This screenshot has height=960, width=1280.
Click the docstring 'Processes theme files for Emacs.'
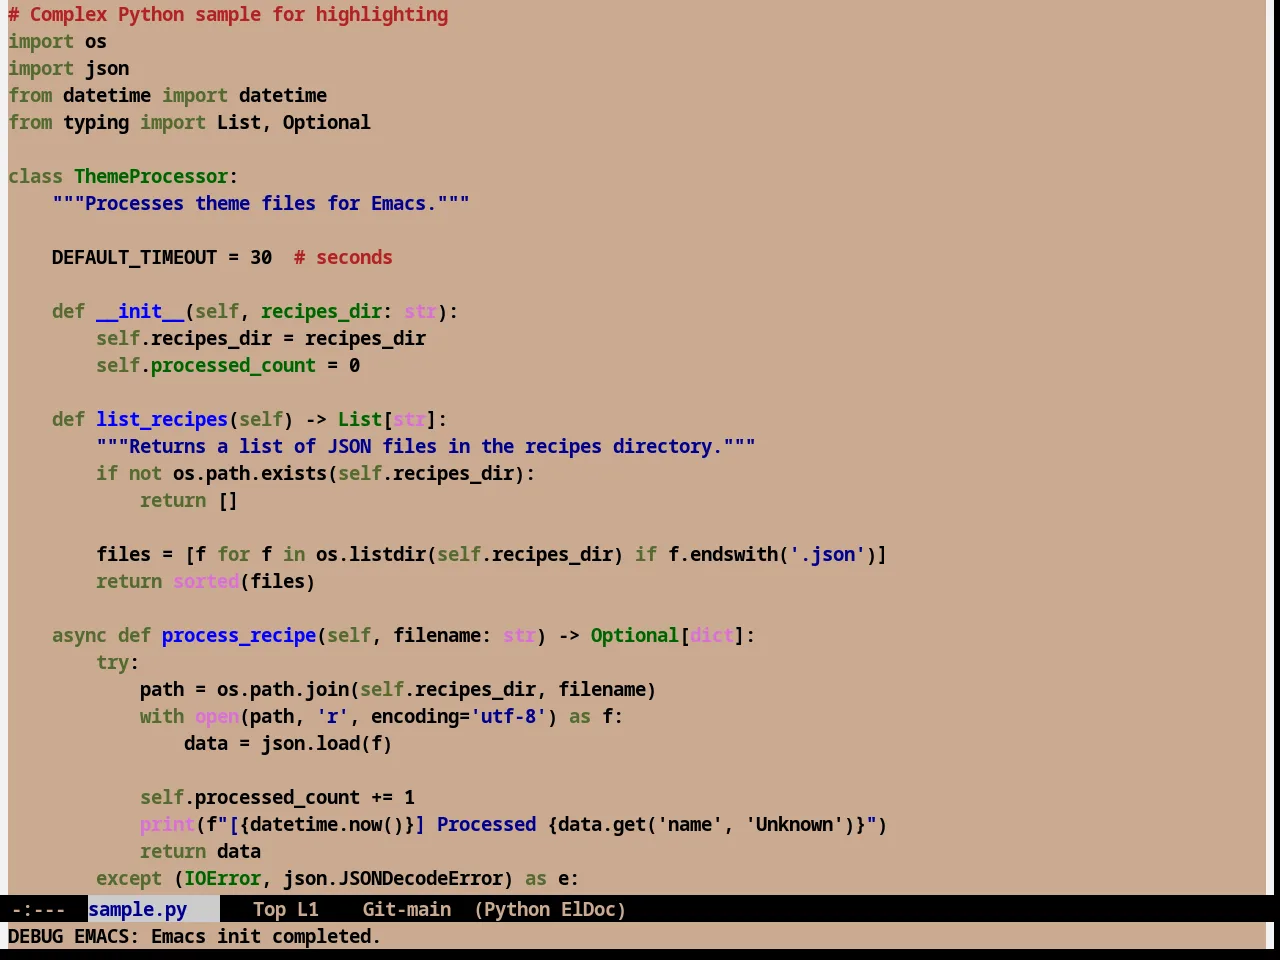pyautogui.click(x=261, y=203)
